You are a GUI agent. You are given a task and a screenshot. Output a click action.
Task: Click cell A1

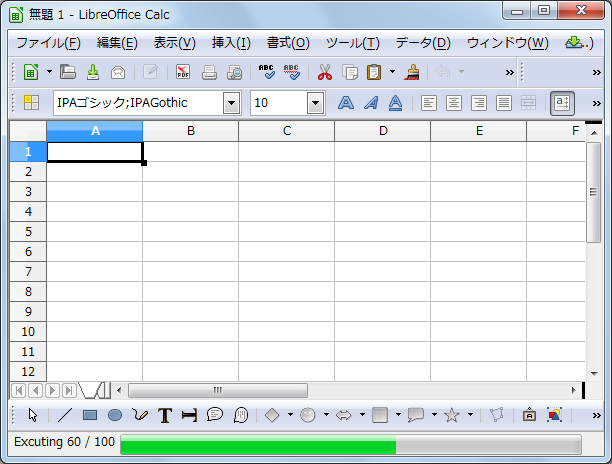point(95,151)
